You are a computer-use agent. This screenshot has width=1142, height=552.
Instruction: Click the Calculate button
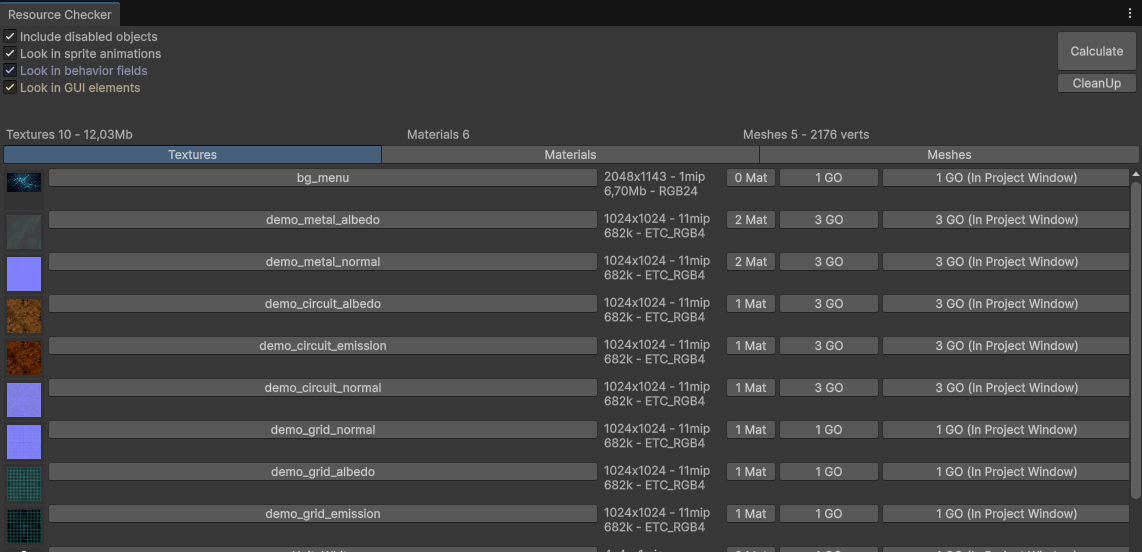pos(1097,51)
